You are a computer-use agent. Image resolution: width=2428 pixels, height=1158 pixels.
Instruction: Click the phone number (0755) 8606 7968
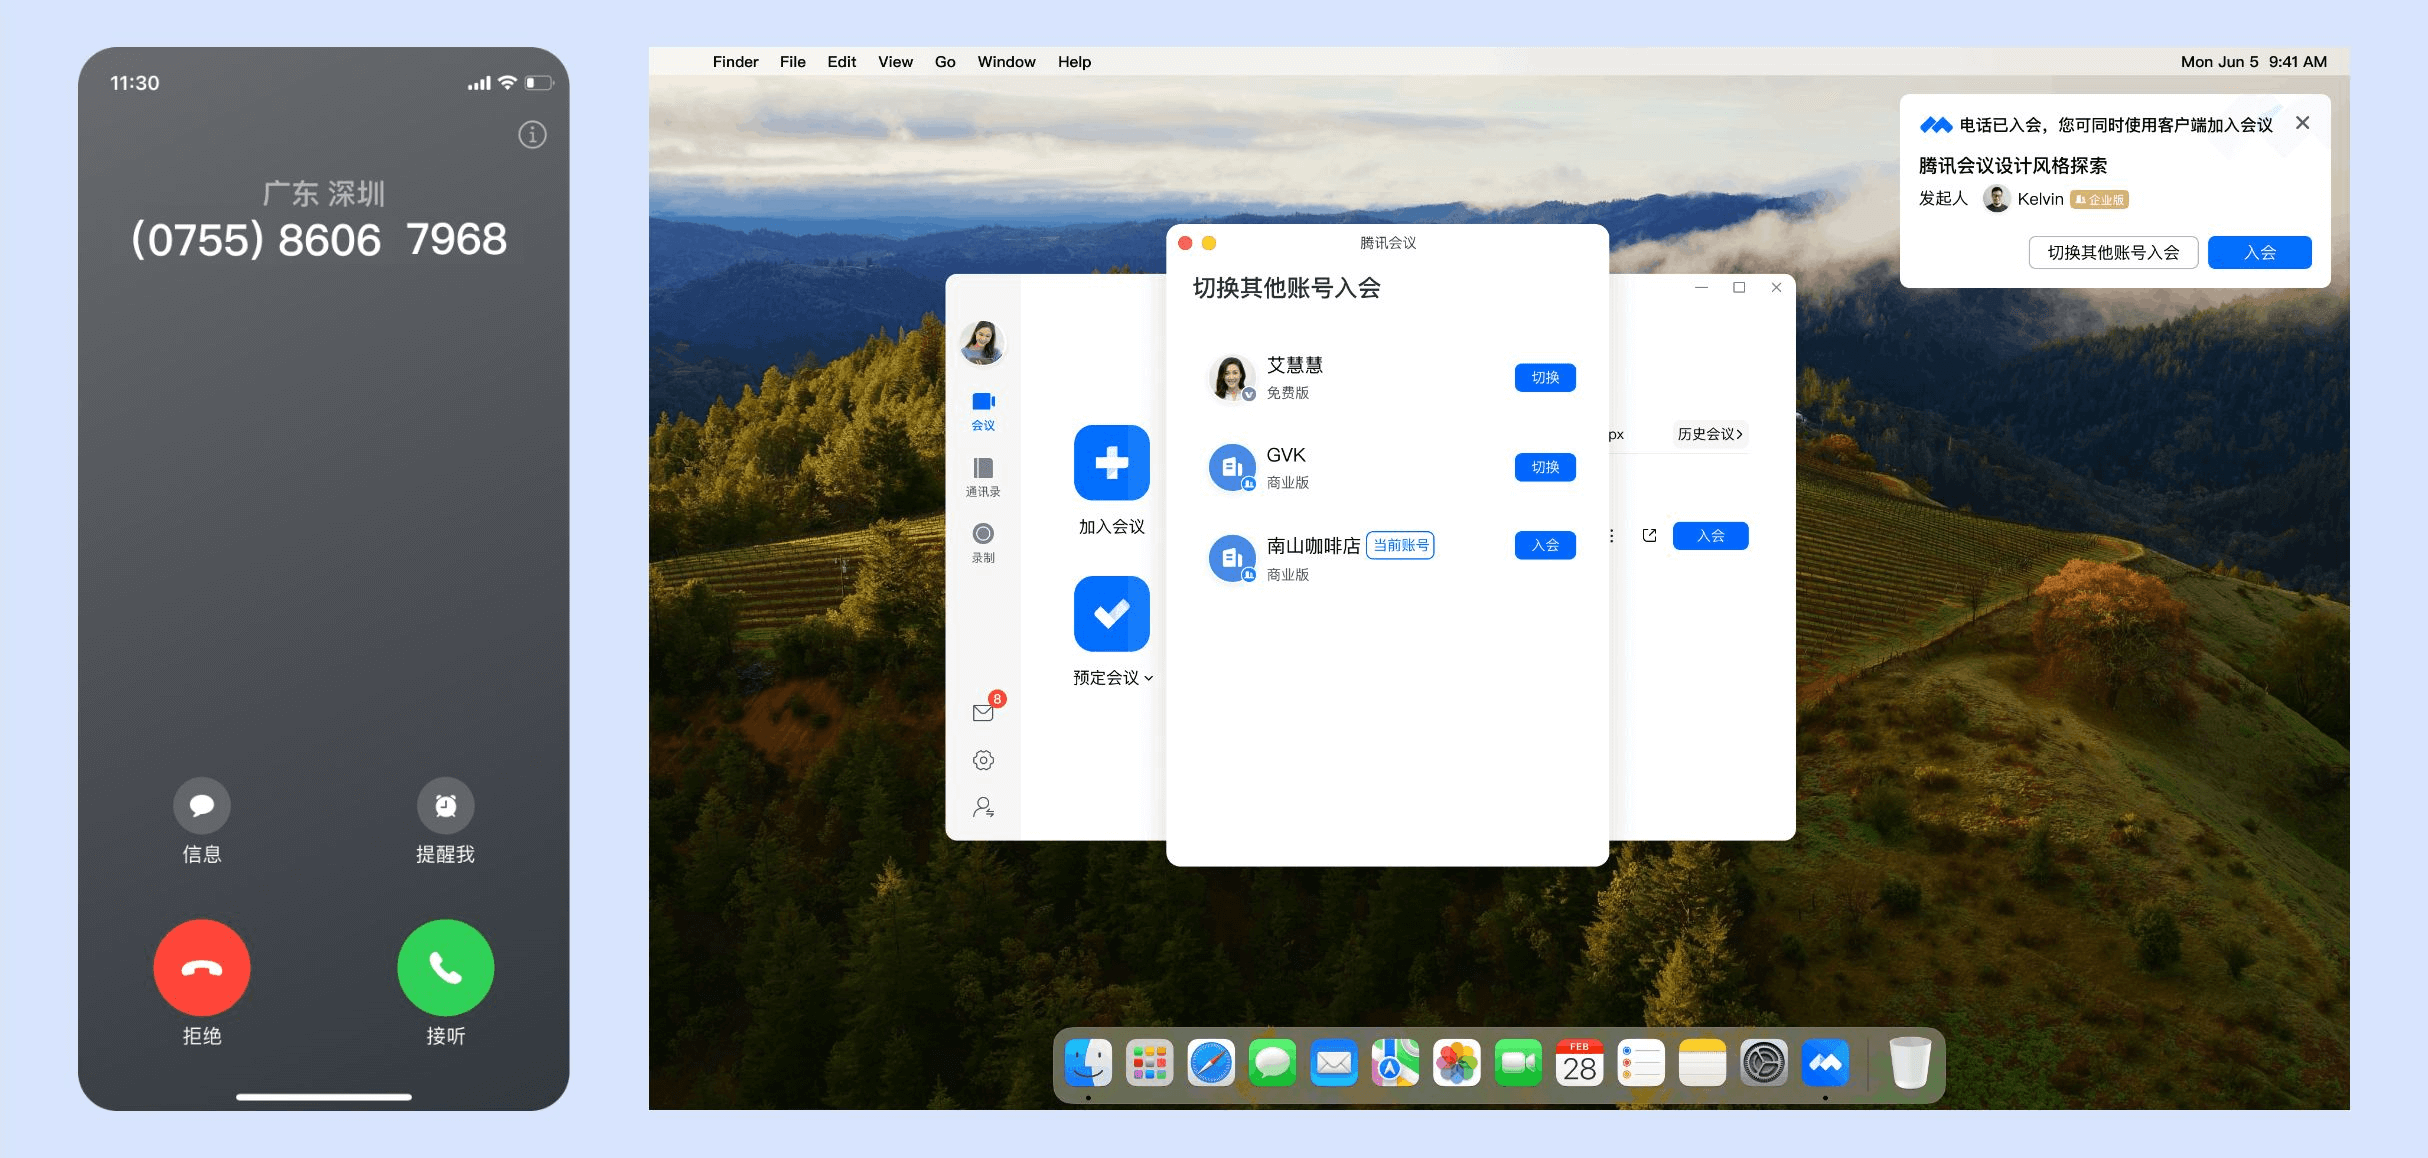(320, 240)
